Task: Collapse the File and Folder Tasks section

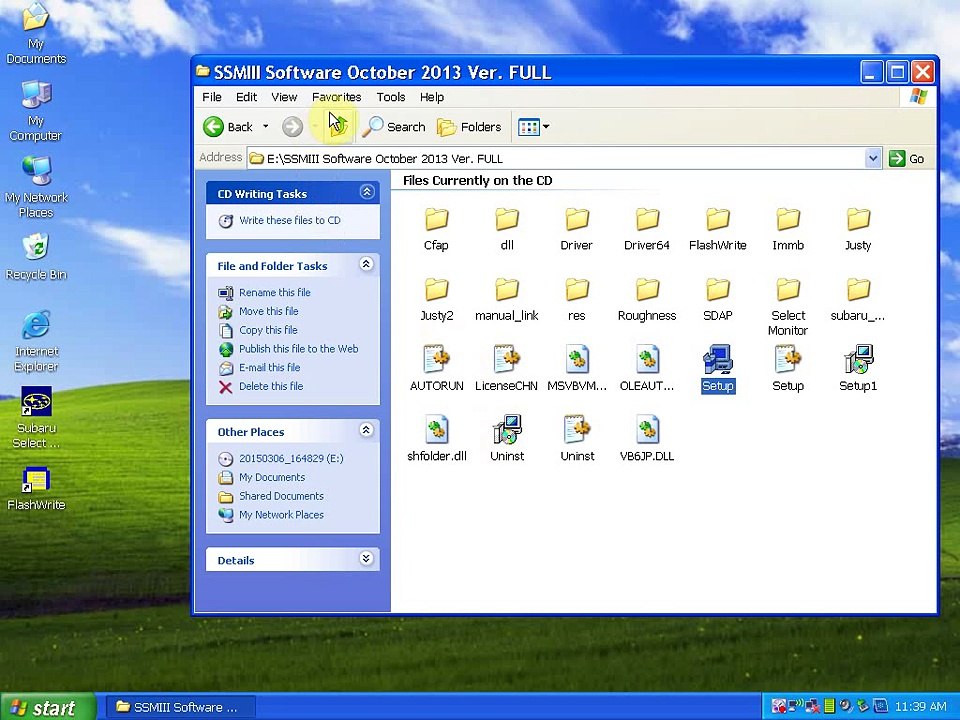Action: [x=366, y=264]
